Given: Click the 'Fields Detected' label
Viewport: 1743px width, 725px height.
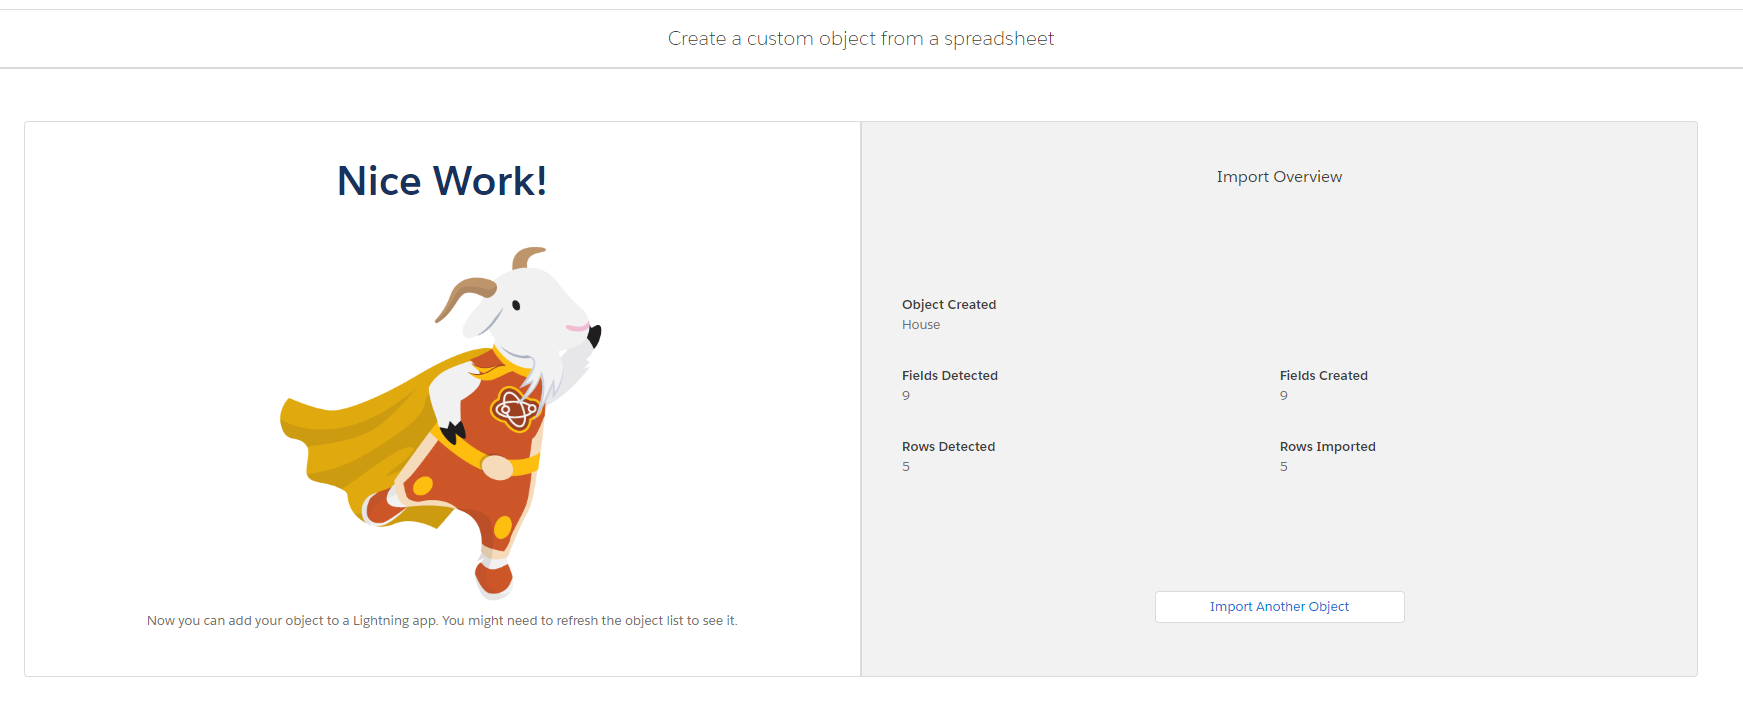Looking at the screenshot, I should (950, 376).
